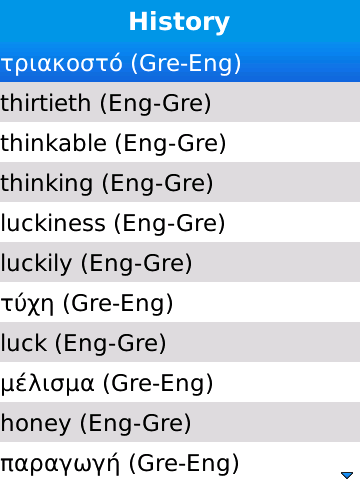
Task: Click the History title header
Action: 179,22
